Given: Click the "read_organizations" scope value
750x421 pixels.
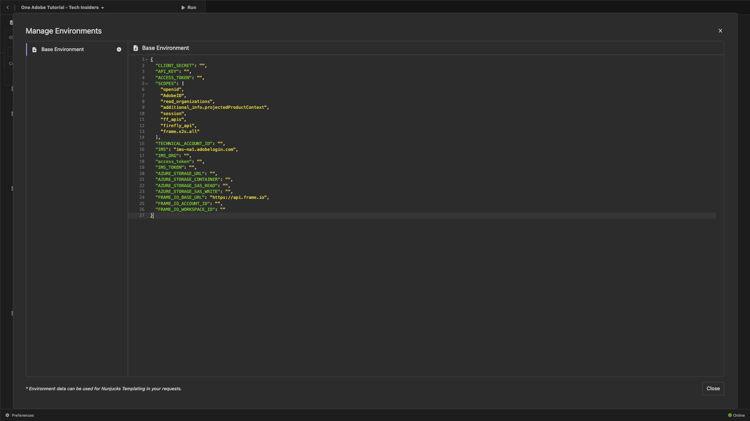Looking at the screenshot, I should point(187,101).
